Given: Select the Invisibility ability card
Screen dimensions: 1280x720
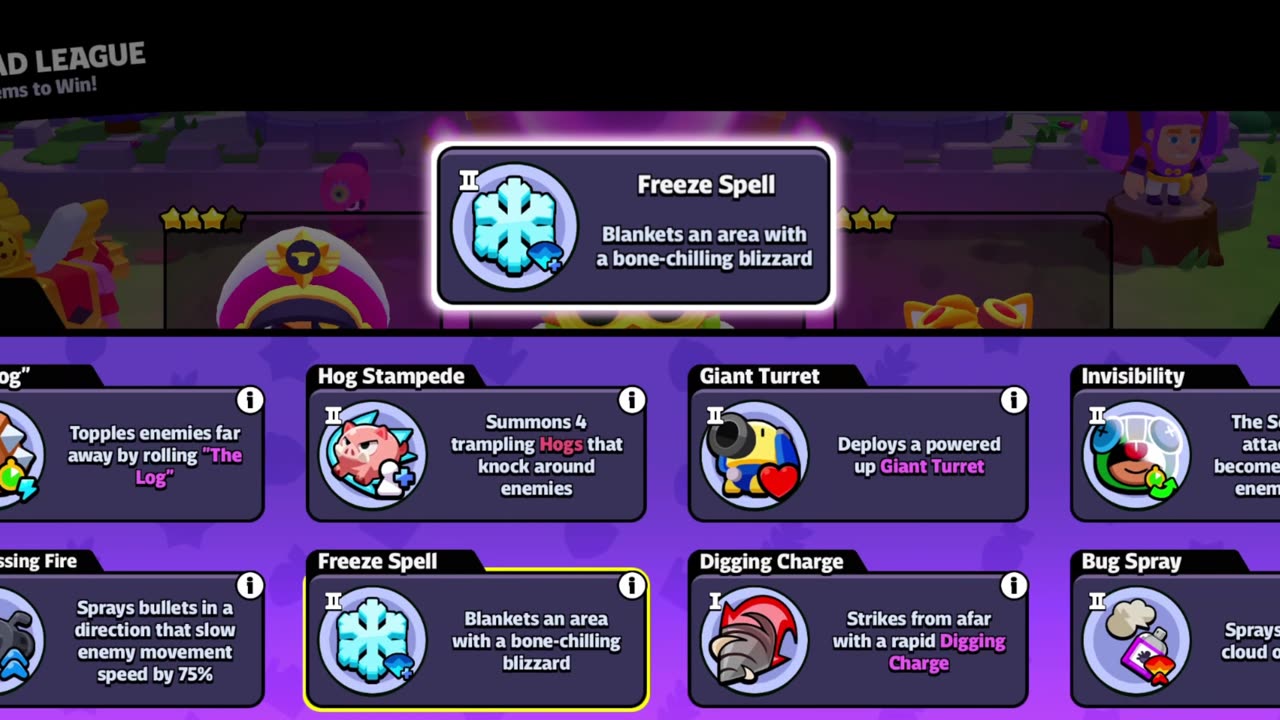Looking at the screenshot, I should [x=1175, y=443].
